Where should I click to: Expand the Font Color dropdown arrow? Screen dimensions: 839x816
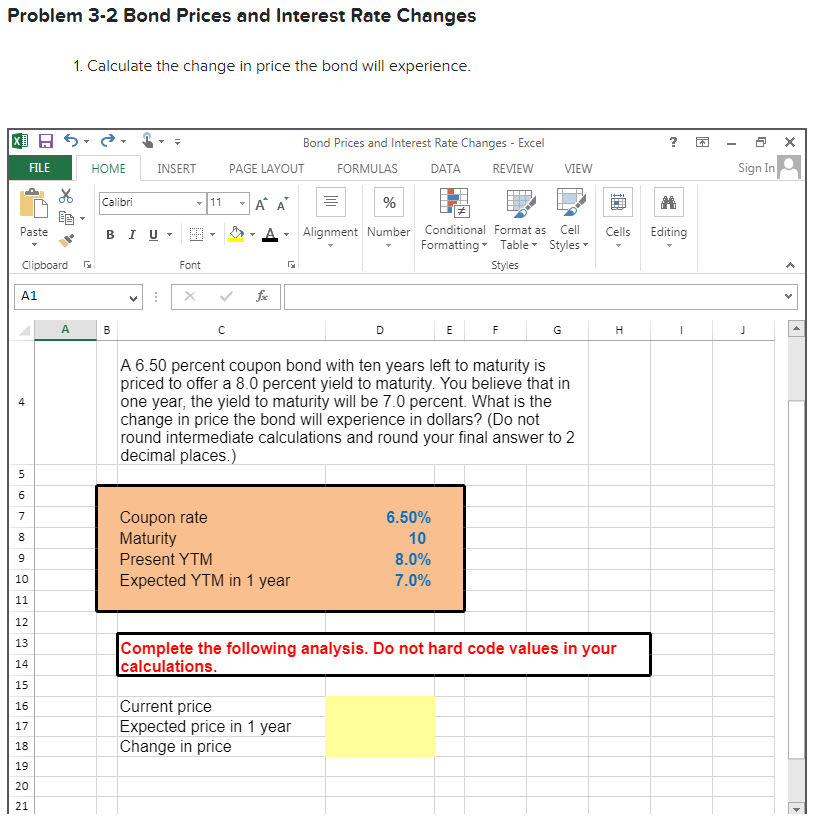tap(287, 234)
